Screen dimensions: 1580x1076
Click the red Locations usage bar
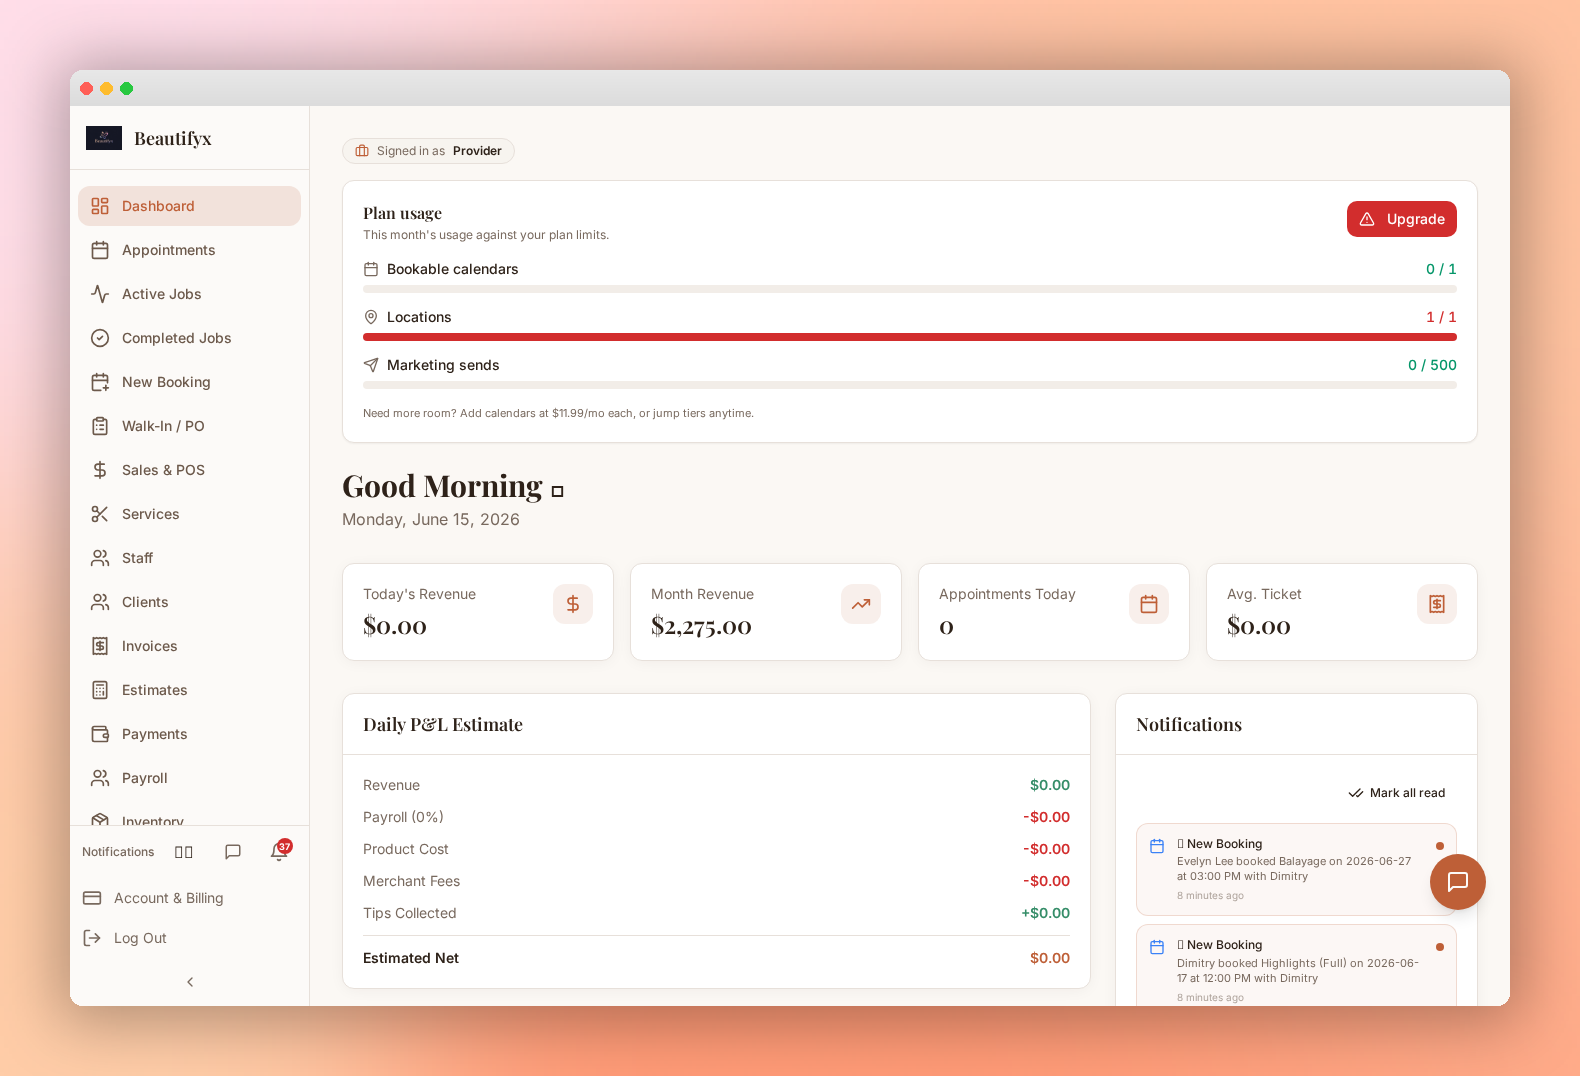click(x=910, y=337)
